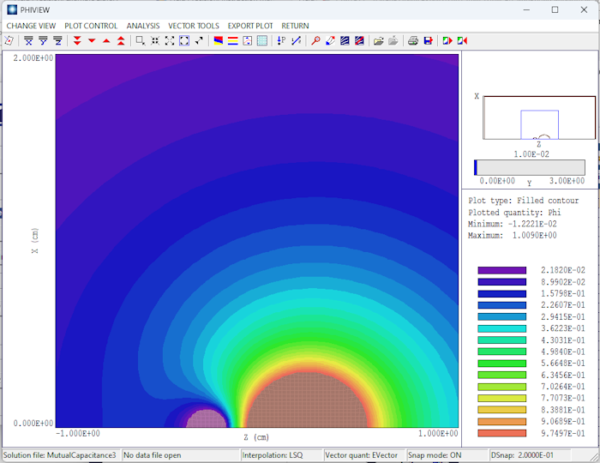Click the element plot style icon
The height and width of the screenshot is (463, 600).
247,41
